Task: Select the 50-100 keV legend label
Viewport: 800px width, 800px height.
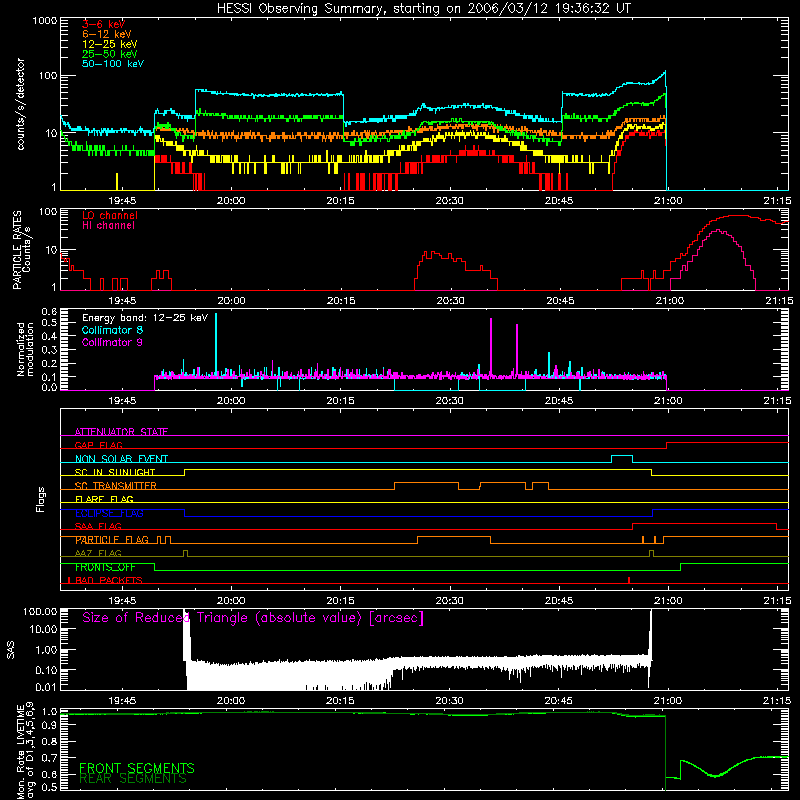Action: point(113,64)
